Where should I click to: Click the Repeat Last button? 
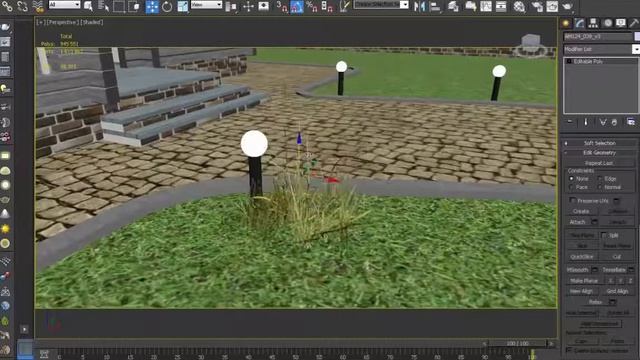coord(599,163)
